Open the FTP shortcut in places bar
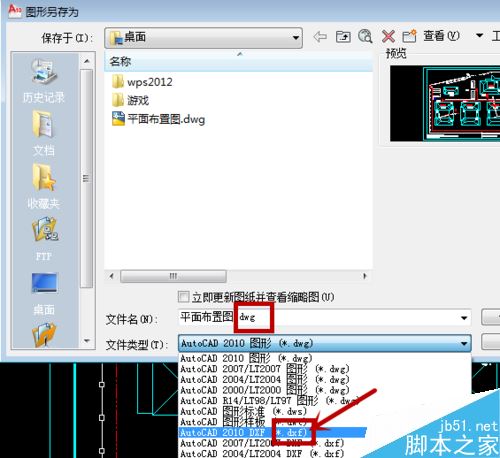The image size is (500, 458). (44, 239)
